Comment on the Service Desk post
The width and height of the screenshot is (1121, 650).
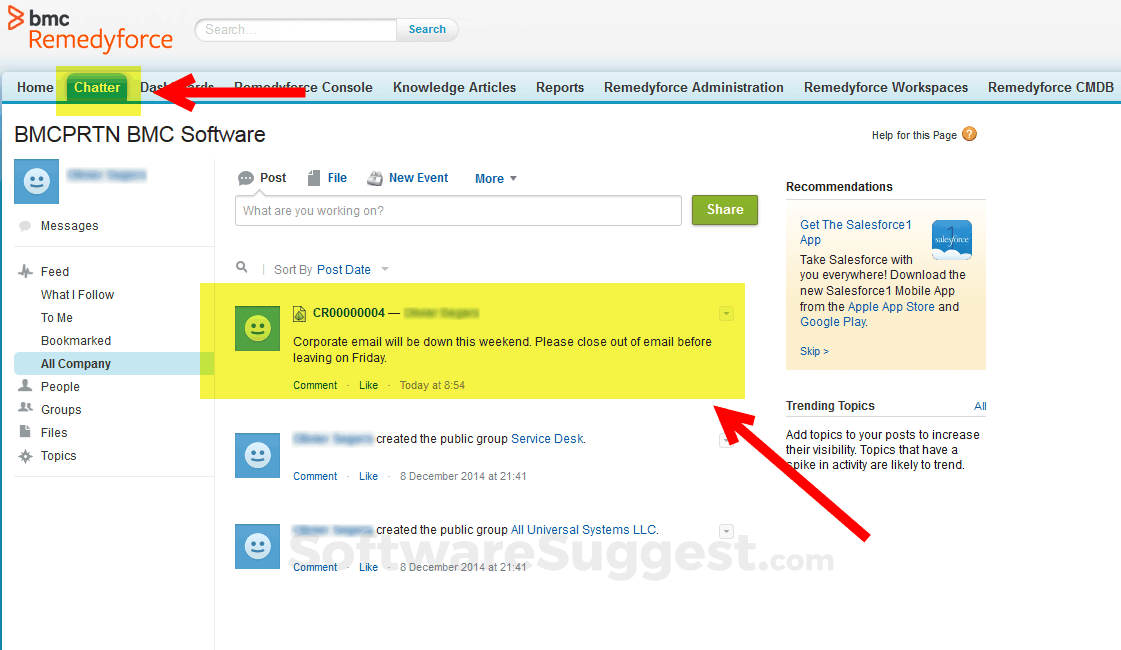(x=315, y=476)
